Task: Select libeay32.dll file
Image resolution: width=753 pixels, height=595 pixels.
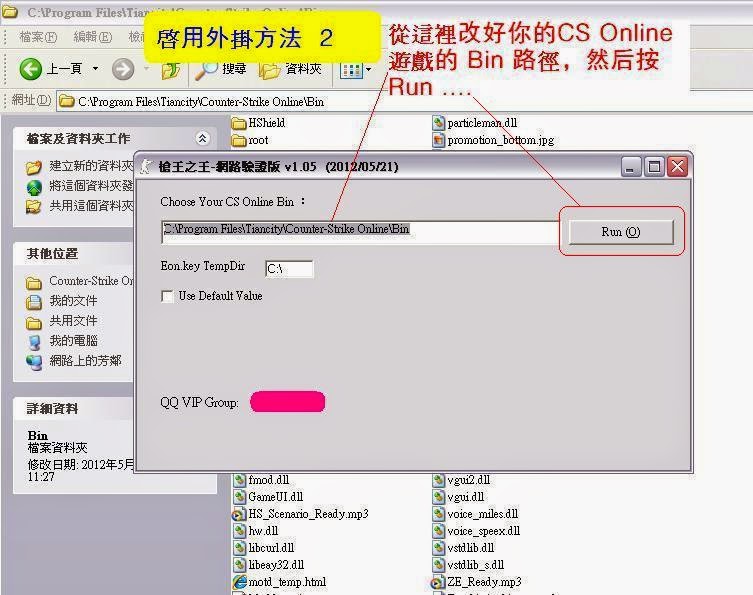Action: (x=268, y=565)
